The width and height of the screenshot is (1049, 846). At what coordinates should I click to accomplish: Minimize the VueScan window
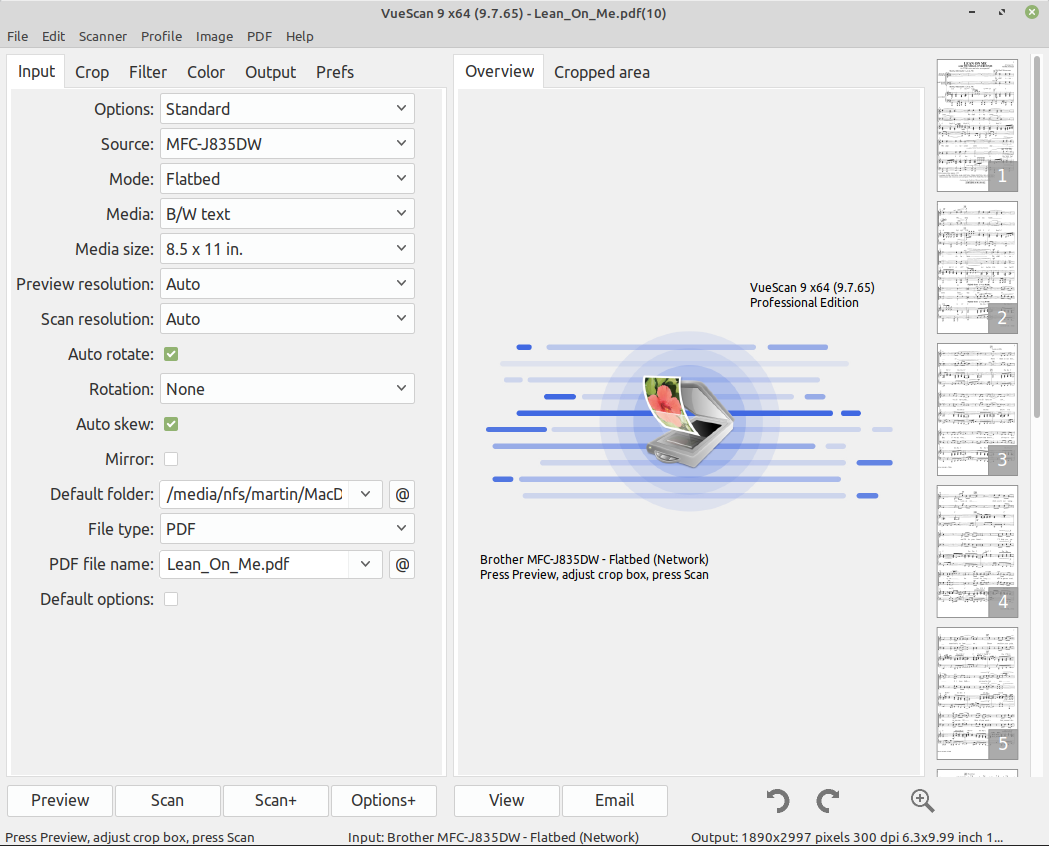click(x=971, y=12)
